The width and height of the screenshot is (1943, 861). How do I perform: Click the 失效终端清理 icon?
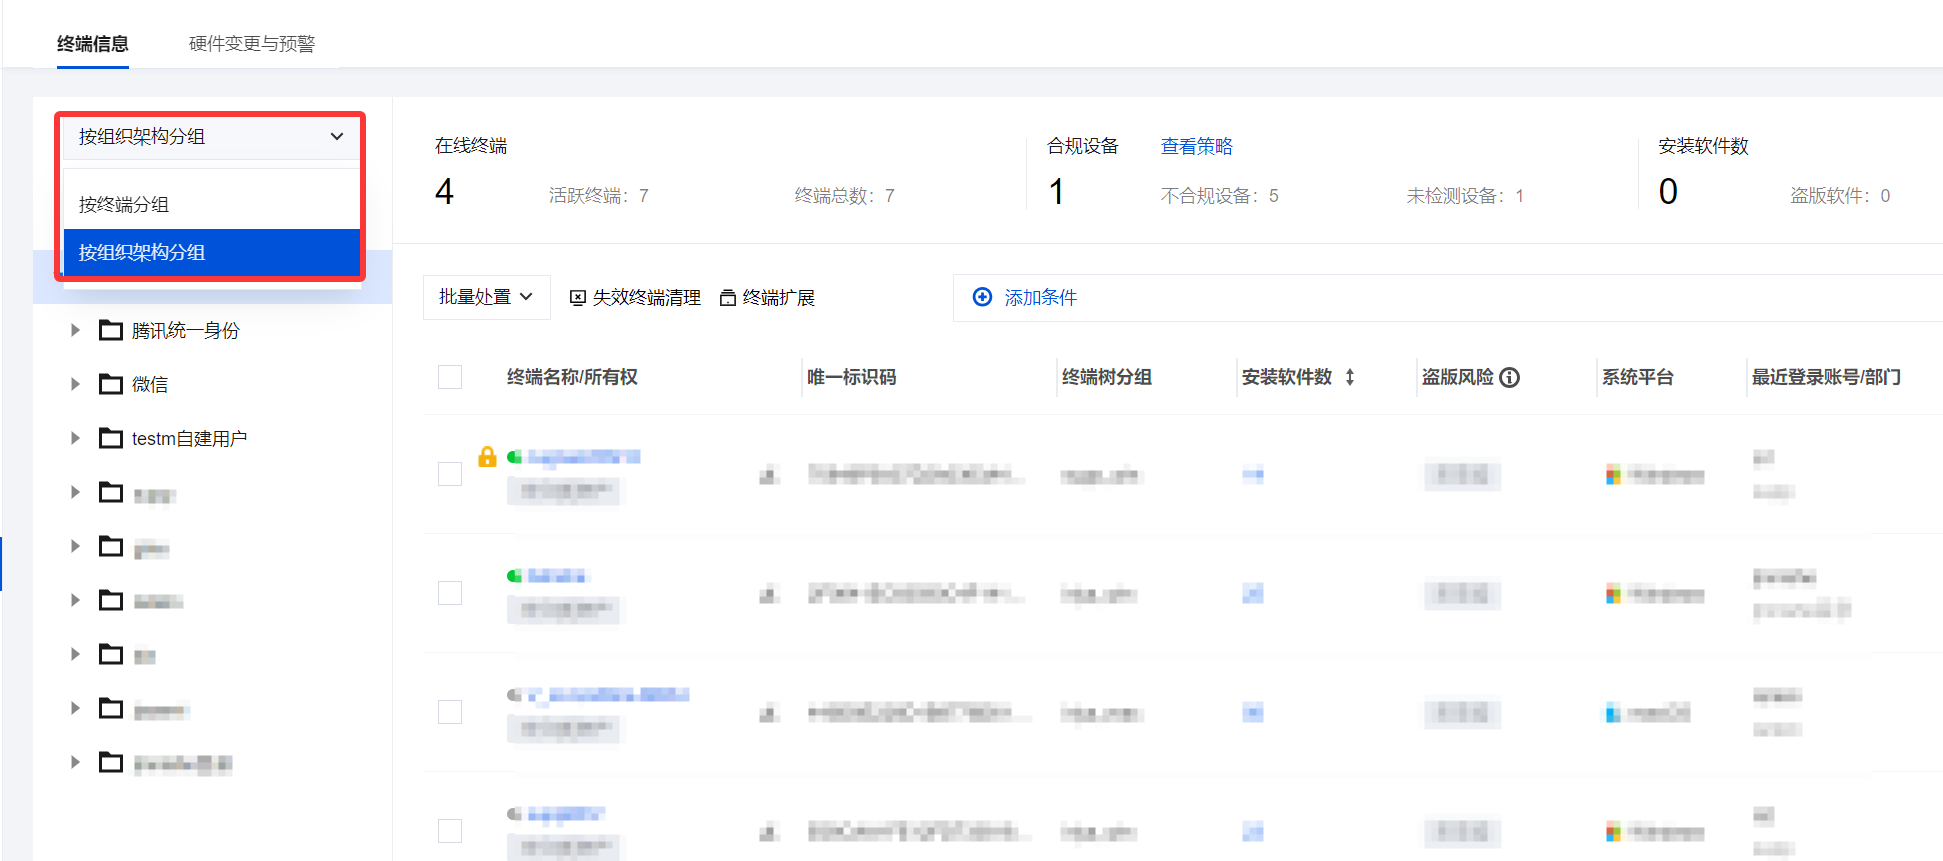578,298
